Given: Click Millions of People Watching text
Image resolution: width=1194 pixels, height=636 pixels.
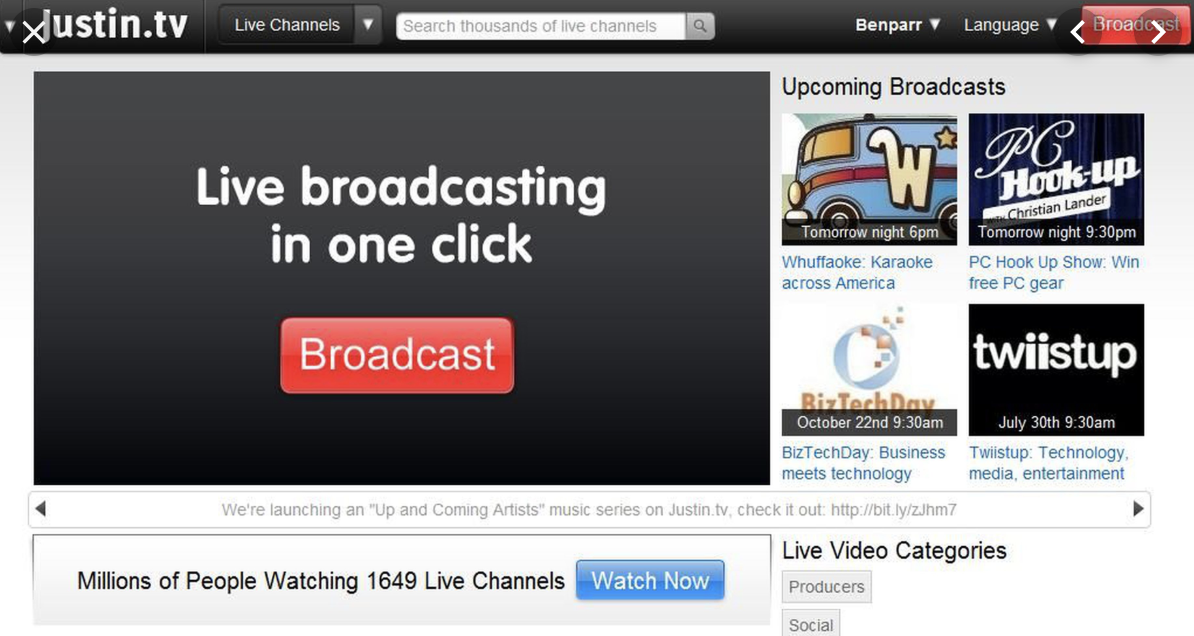Looking at the screenshot, I should 321,580.
